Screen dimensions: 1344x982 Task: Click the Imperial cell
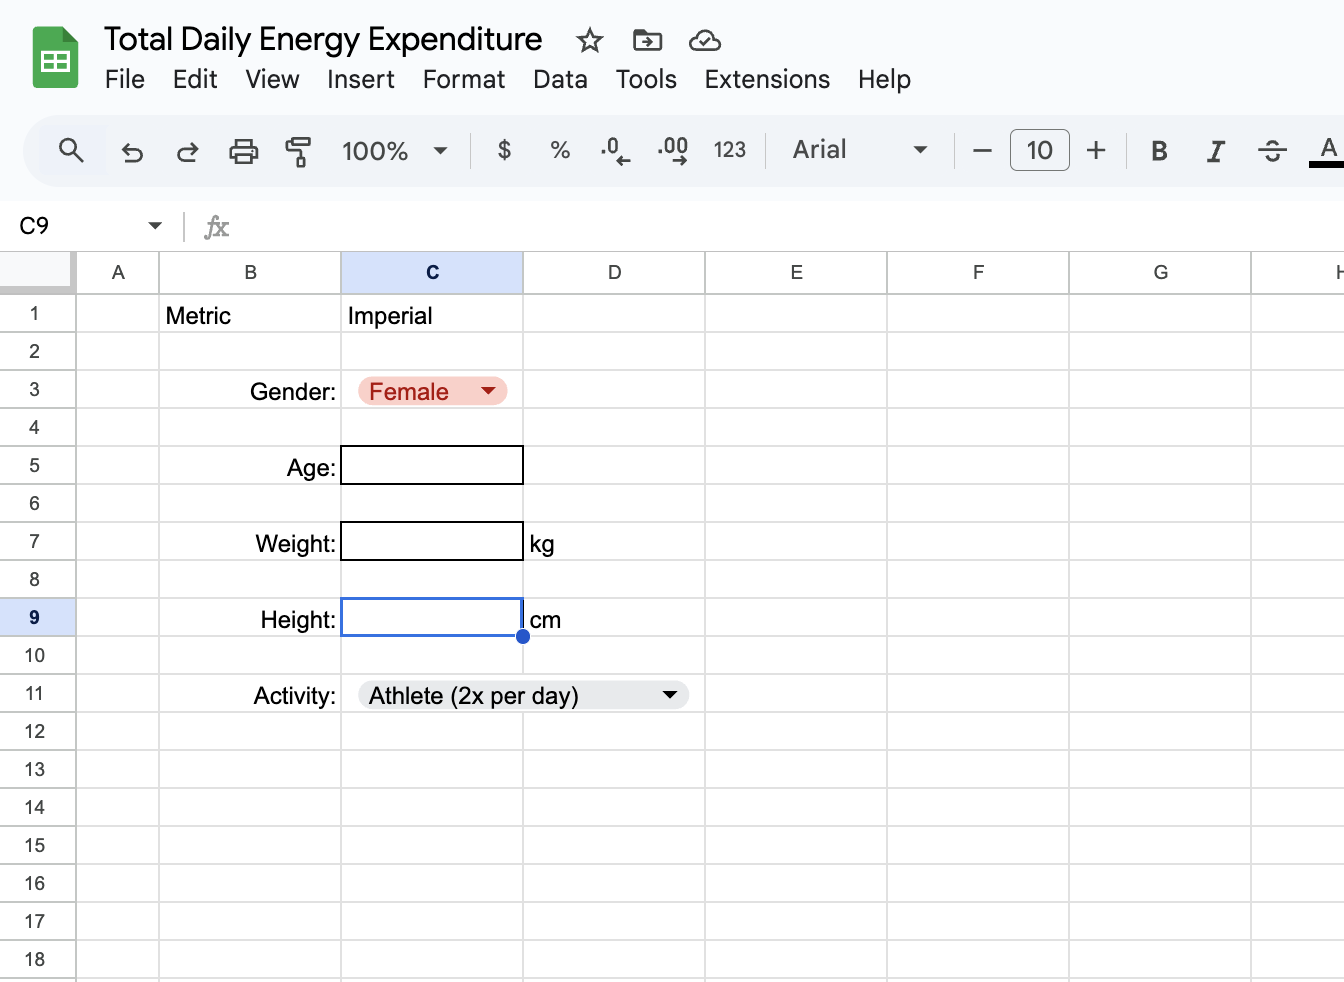432,314
